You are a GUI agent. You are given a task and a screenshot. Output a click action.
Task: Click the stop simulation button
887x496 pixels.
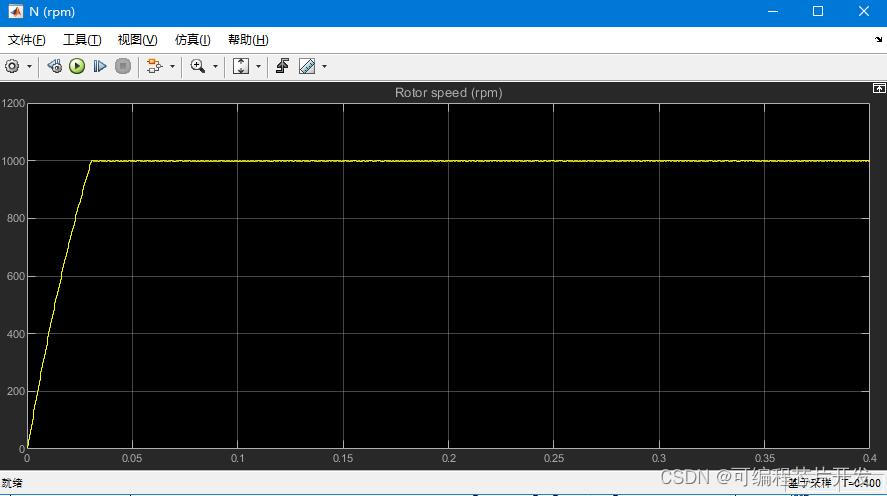tap(123, 67)
